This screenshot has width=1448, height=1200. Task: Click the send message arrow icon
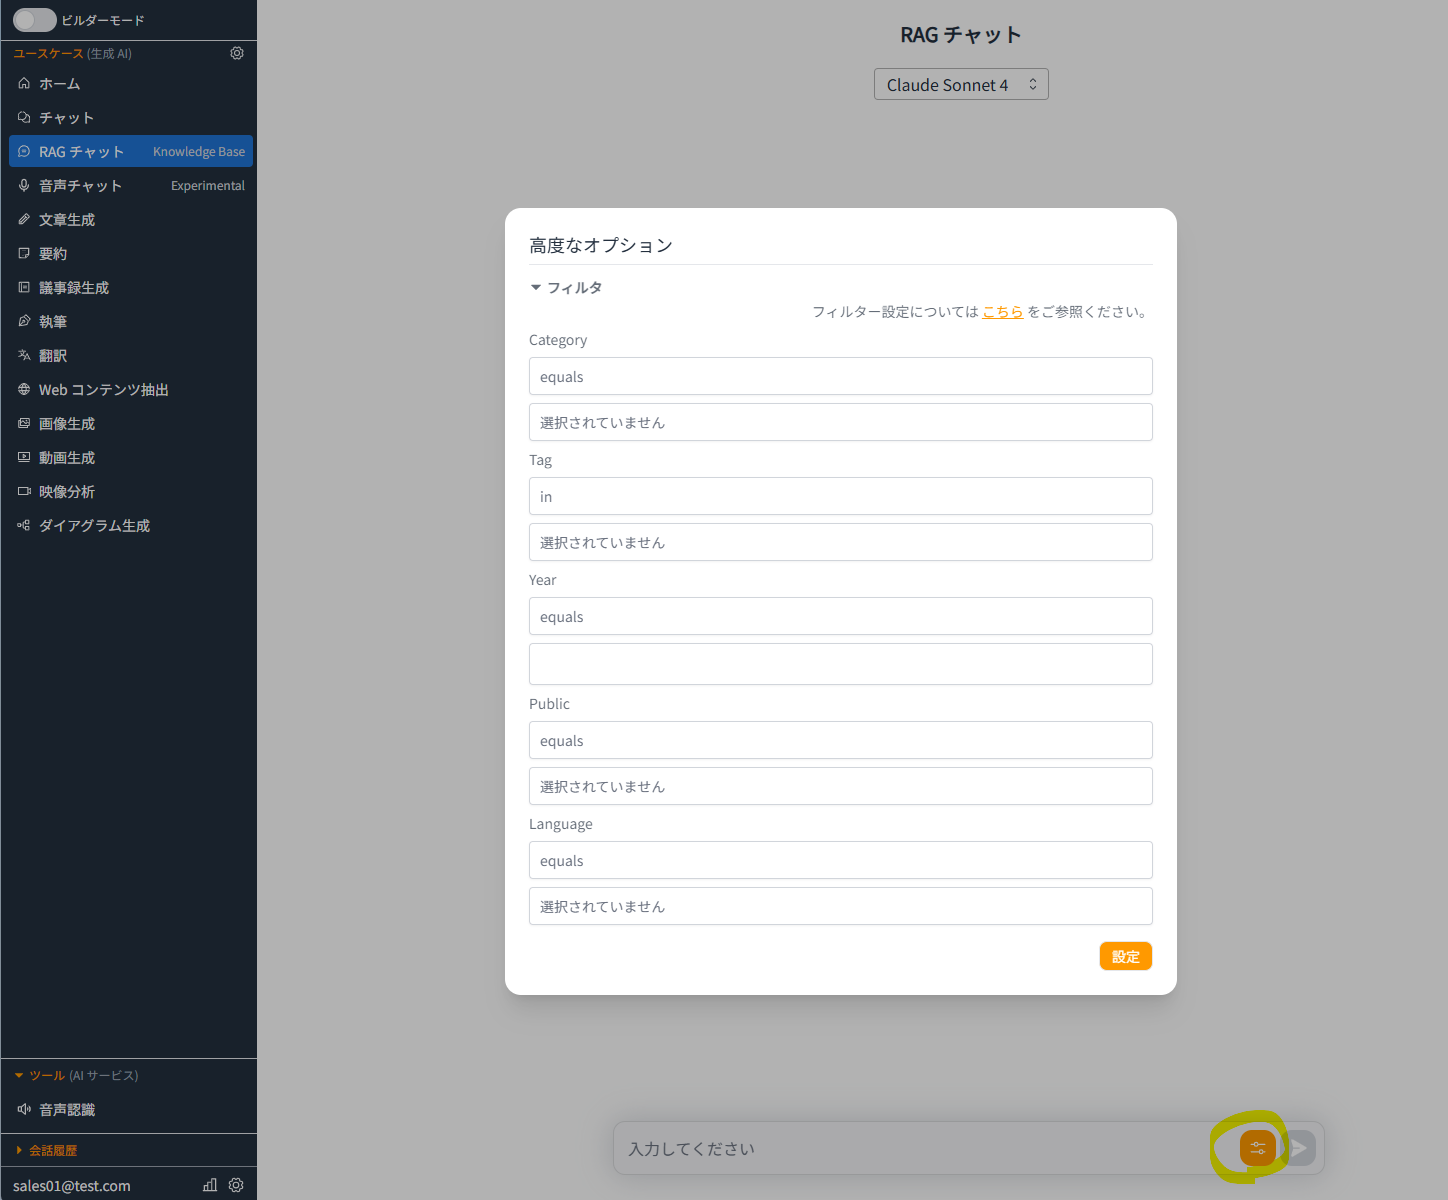tap(1298, 1148)
